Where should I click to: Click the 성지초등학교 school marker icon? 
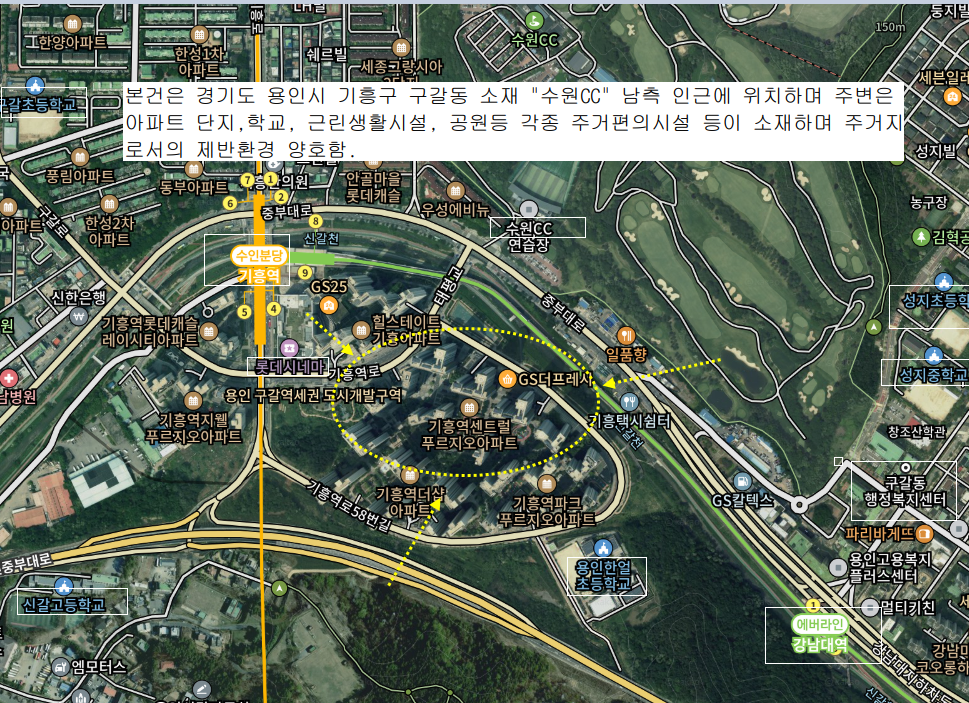click(943, 282)
